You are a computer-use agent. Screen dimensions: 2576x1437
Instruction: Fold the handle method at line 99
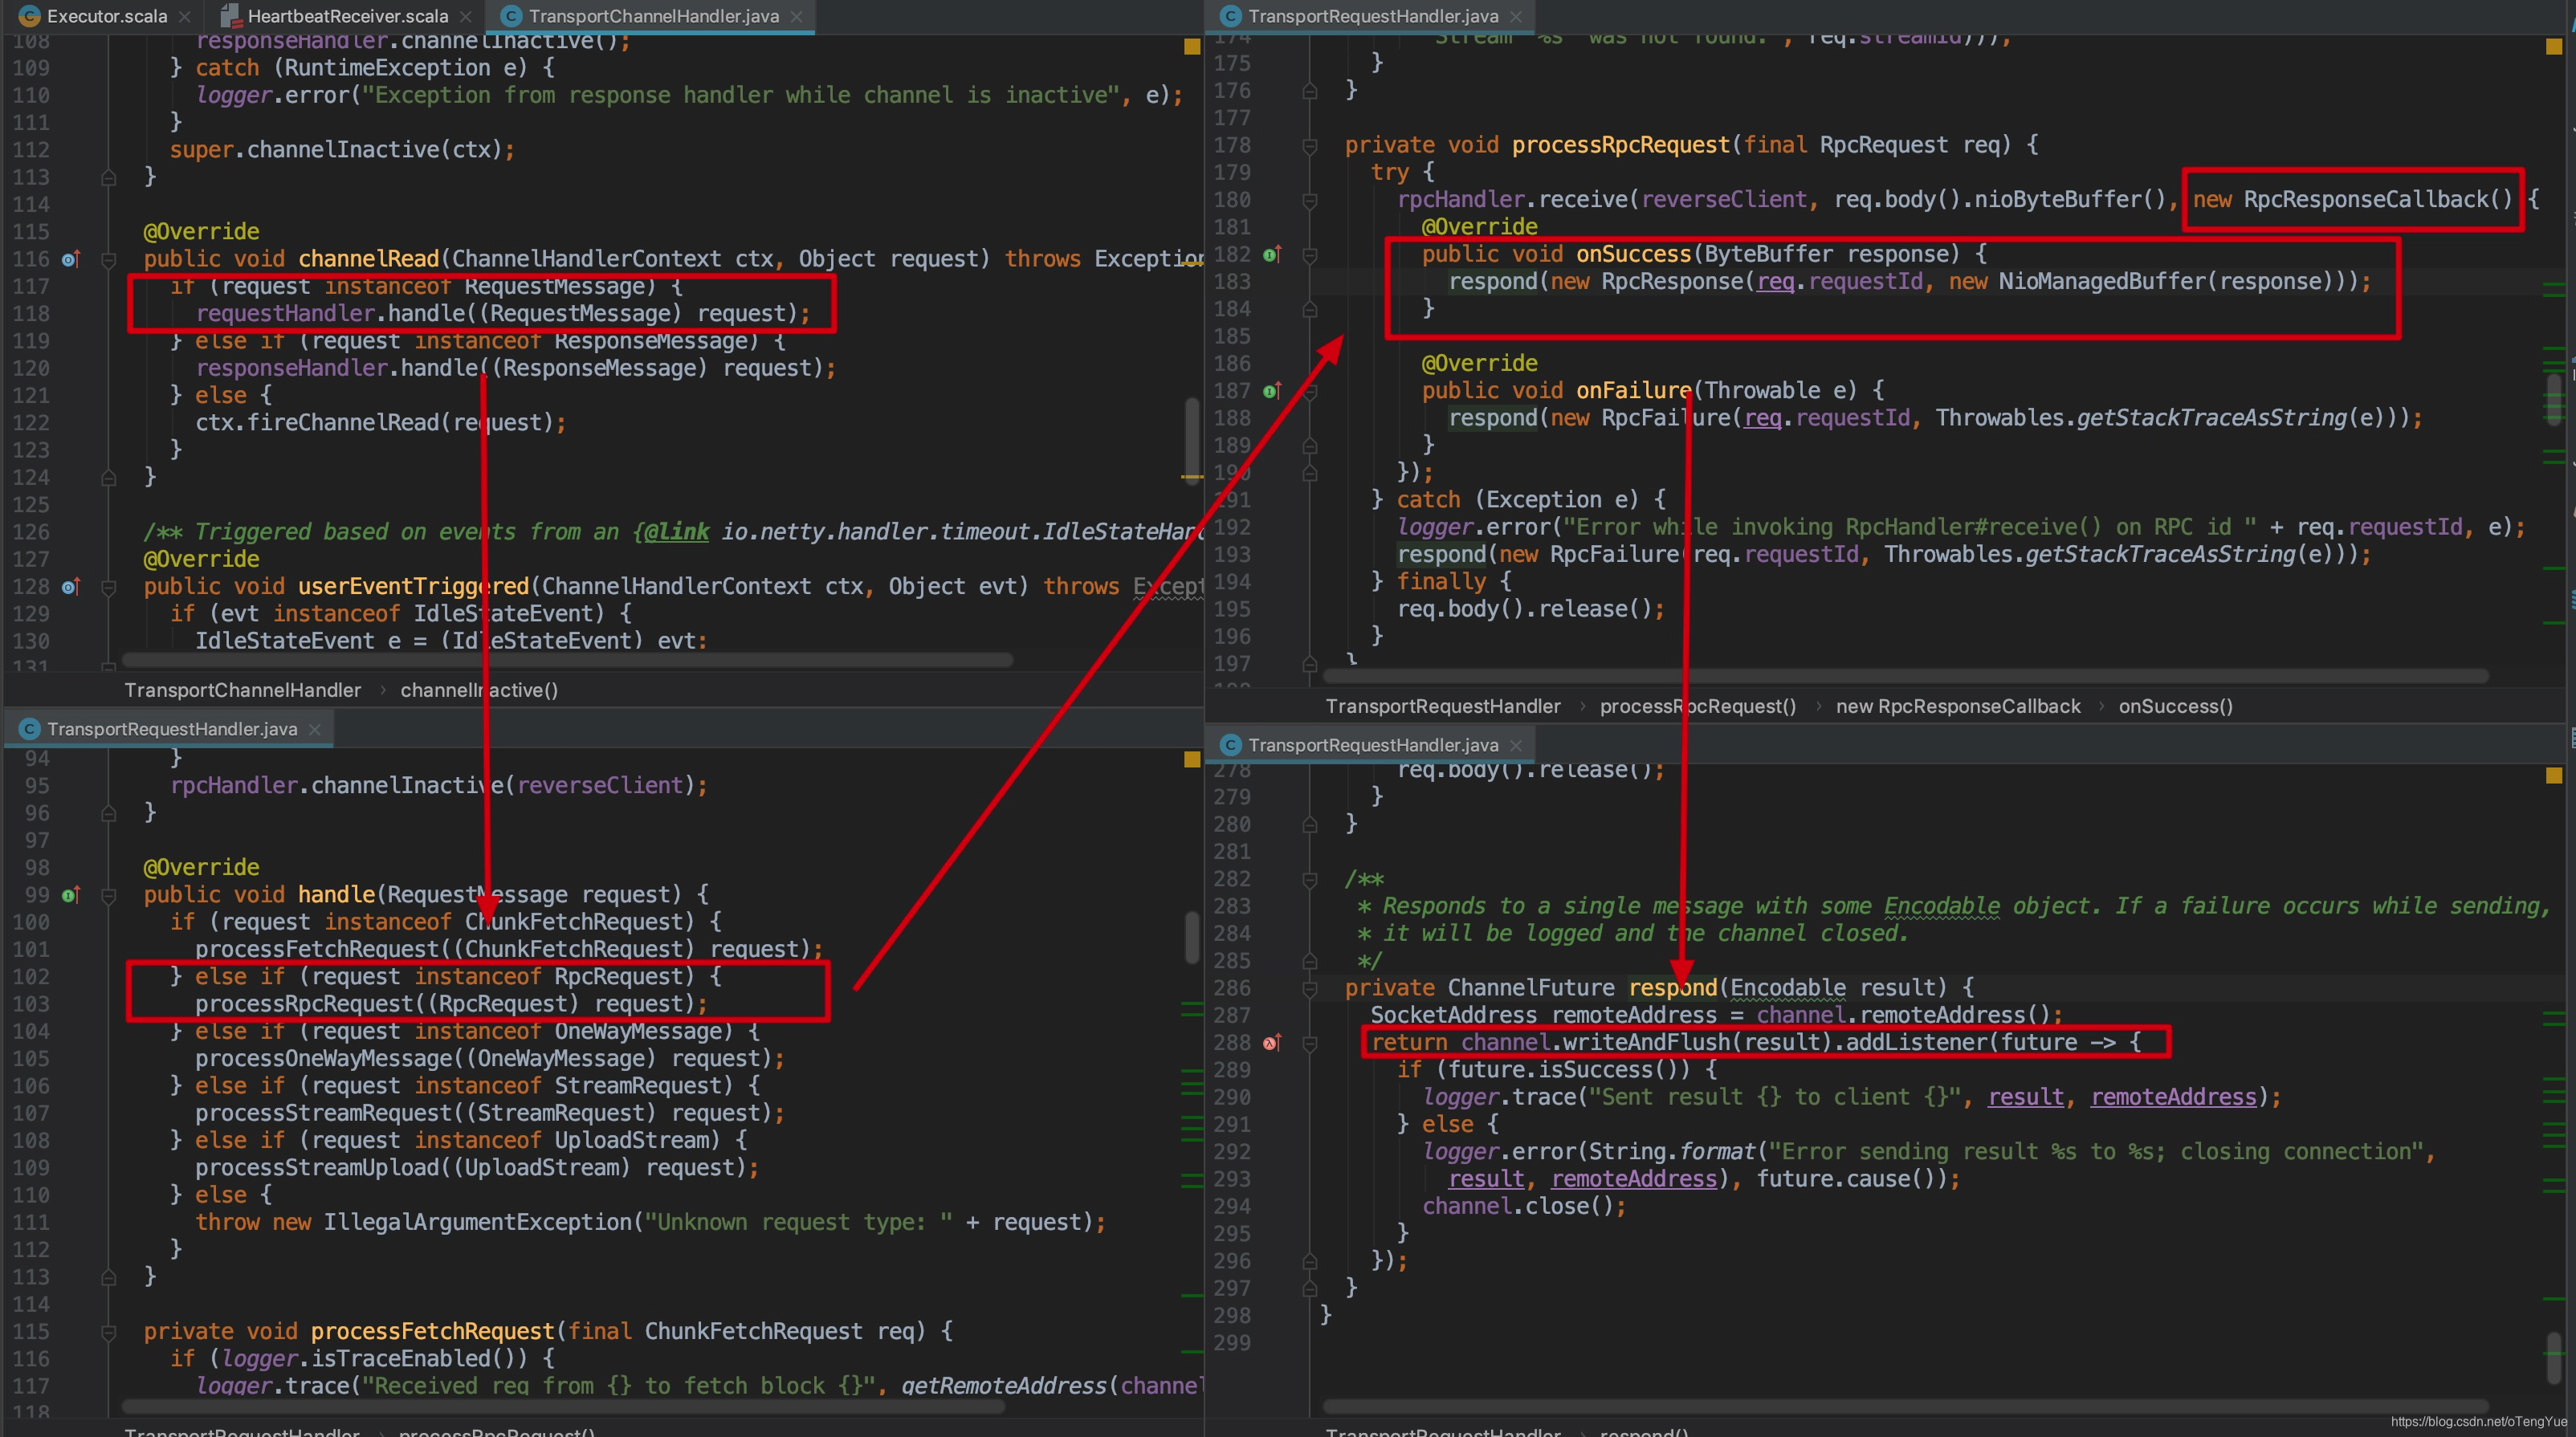point(109,895)
